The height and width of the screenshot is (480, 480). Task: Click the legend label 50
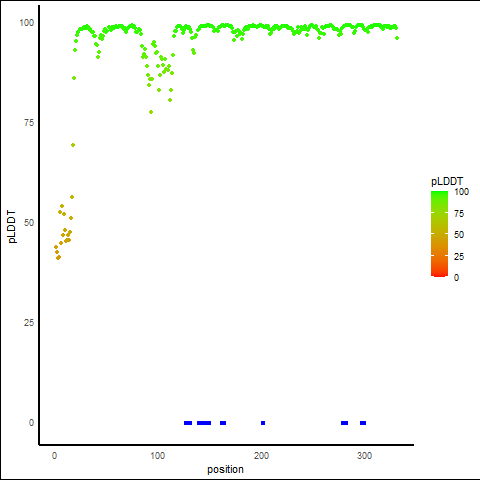[x=459, y=235]
